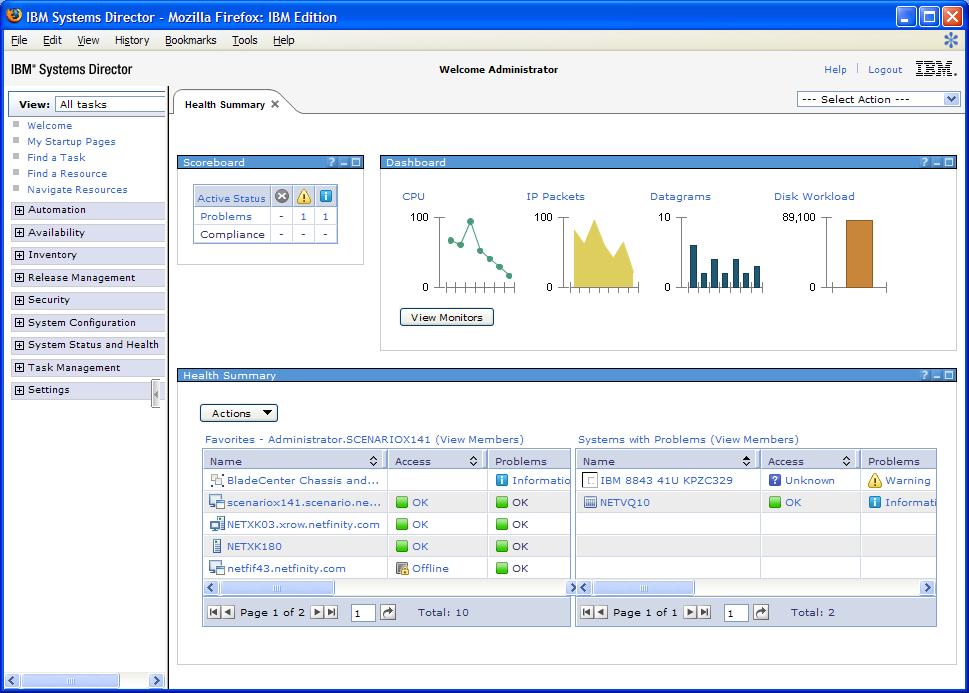Click the page number field in Favorites table
This screenshot has width=969, height=693.
[x=363, y=613]
